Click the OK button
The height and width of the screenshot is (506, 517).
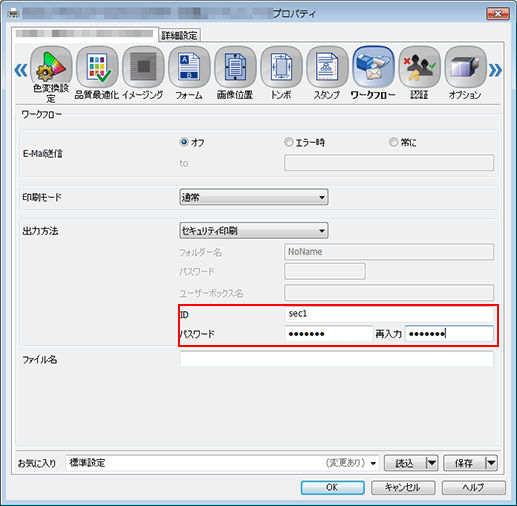[x=332, y=487]
